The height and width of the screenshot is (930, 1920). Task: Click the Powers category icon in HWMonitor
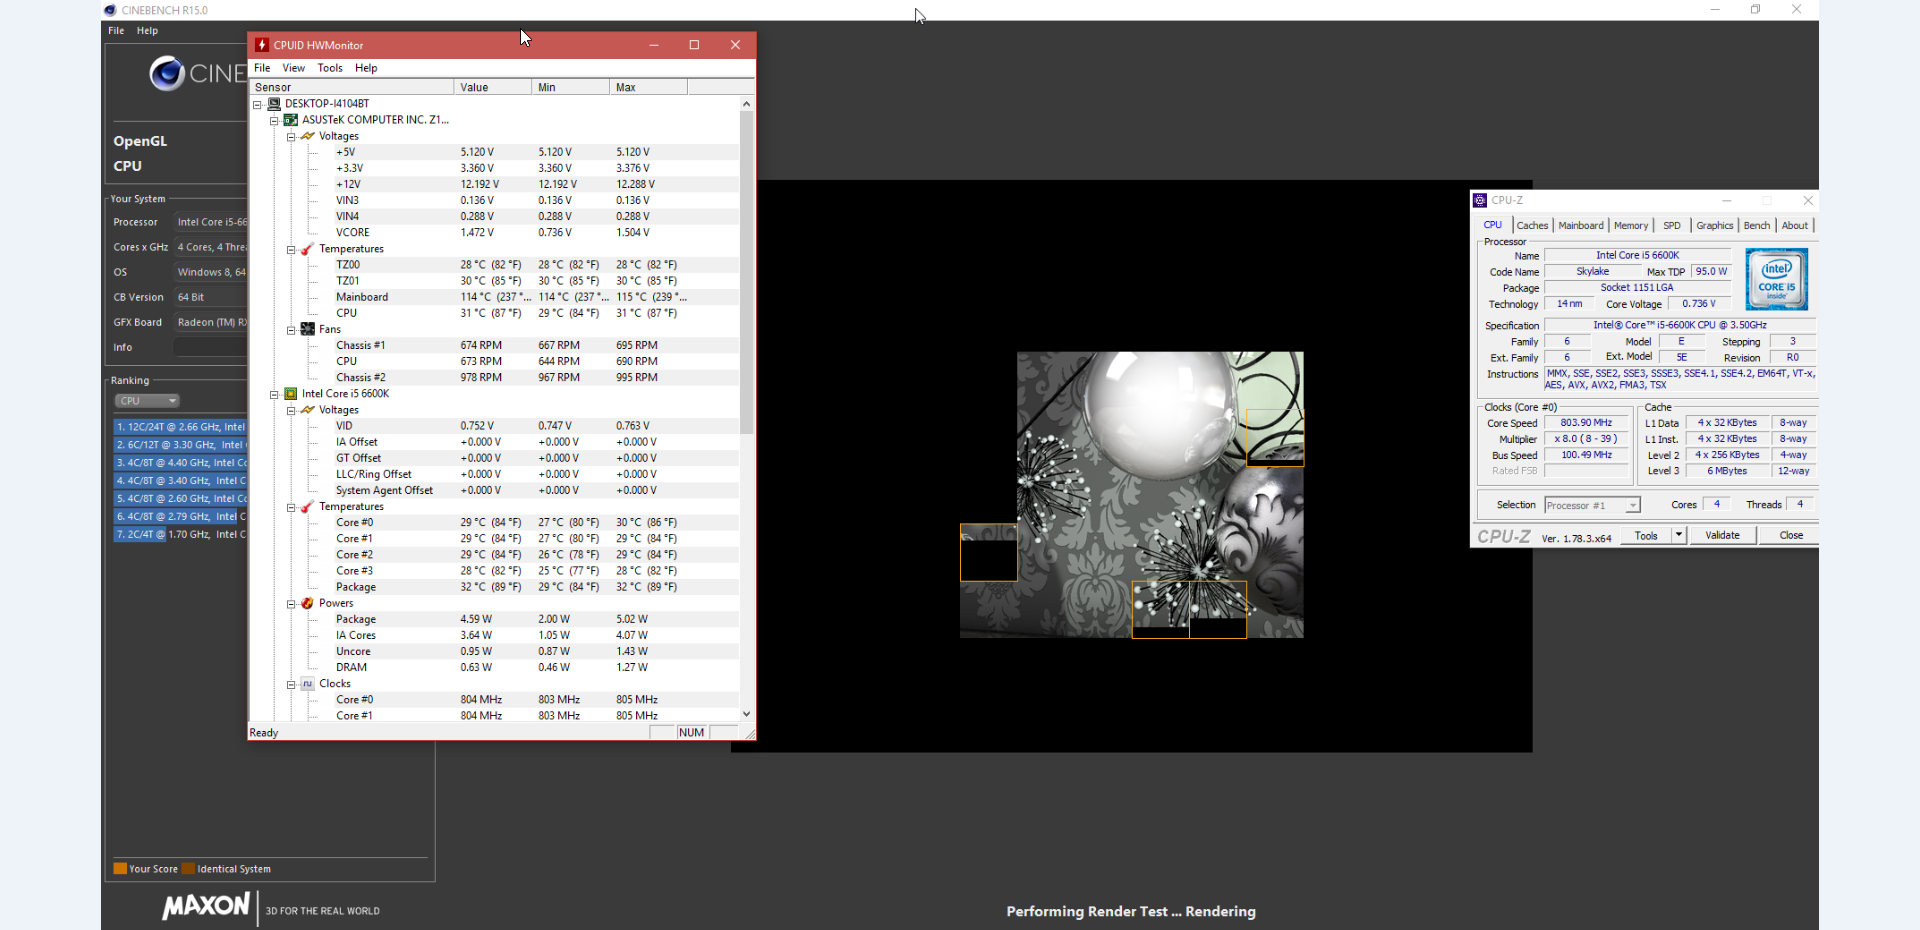(x=308, y=603)
